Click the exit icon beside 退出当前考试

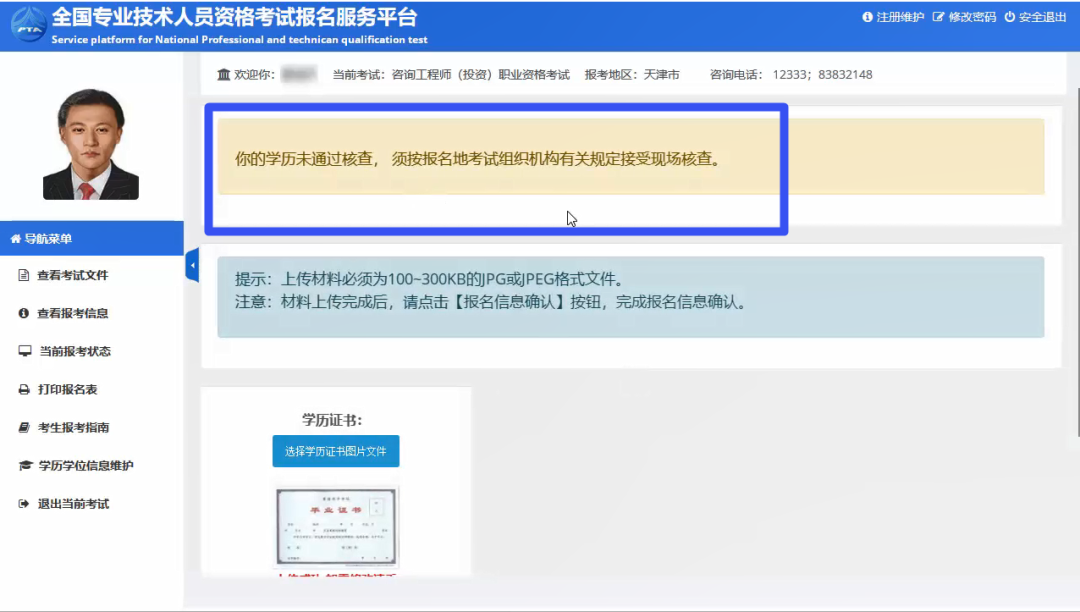pos(24,503)
